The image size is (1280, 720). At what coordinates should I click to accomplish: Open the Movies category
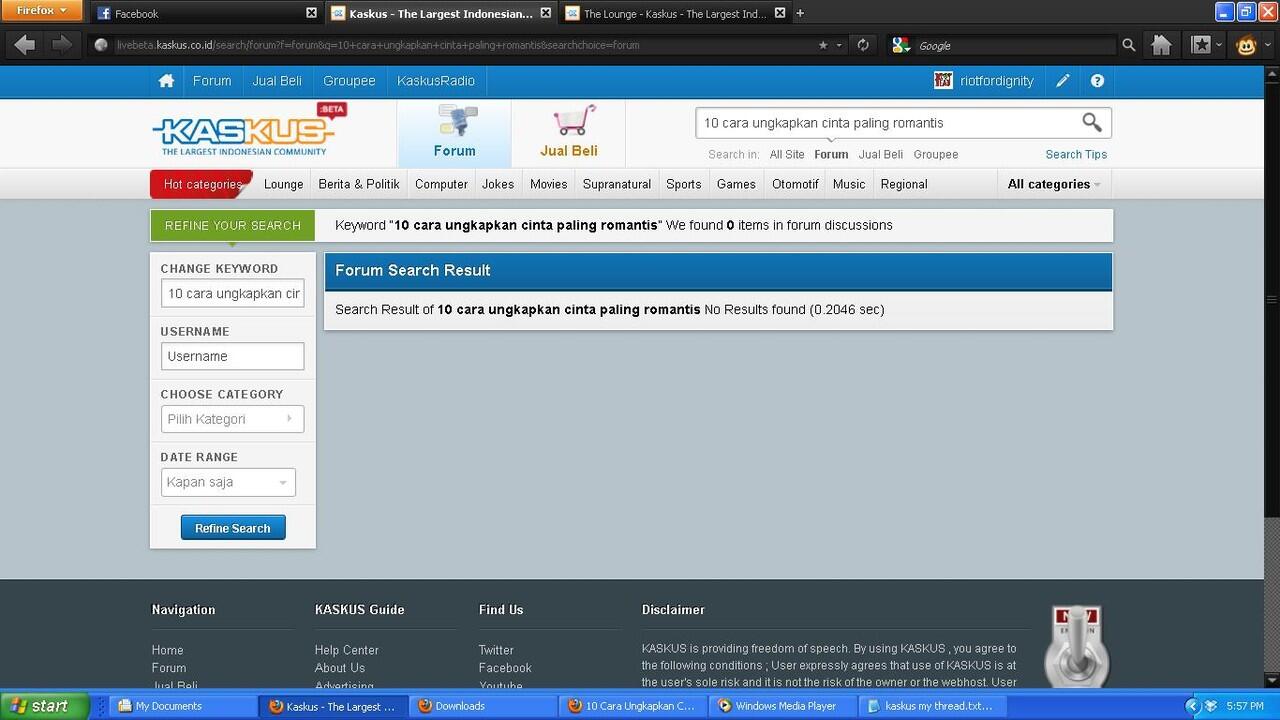(x=549, y=184)
